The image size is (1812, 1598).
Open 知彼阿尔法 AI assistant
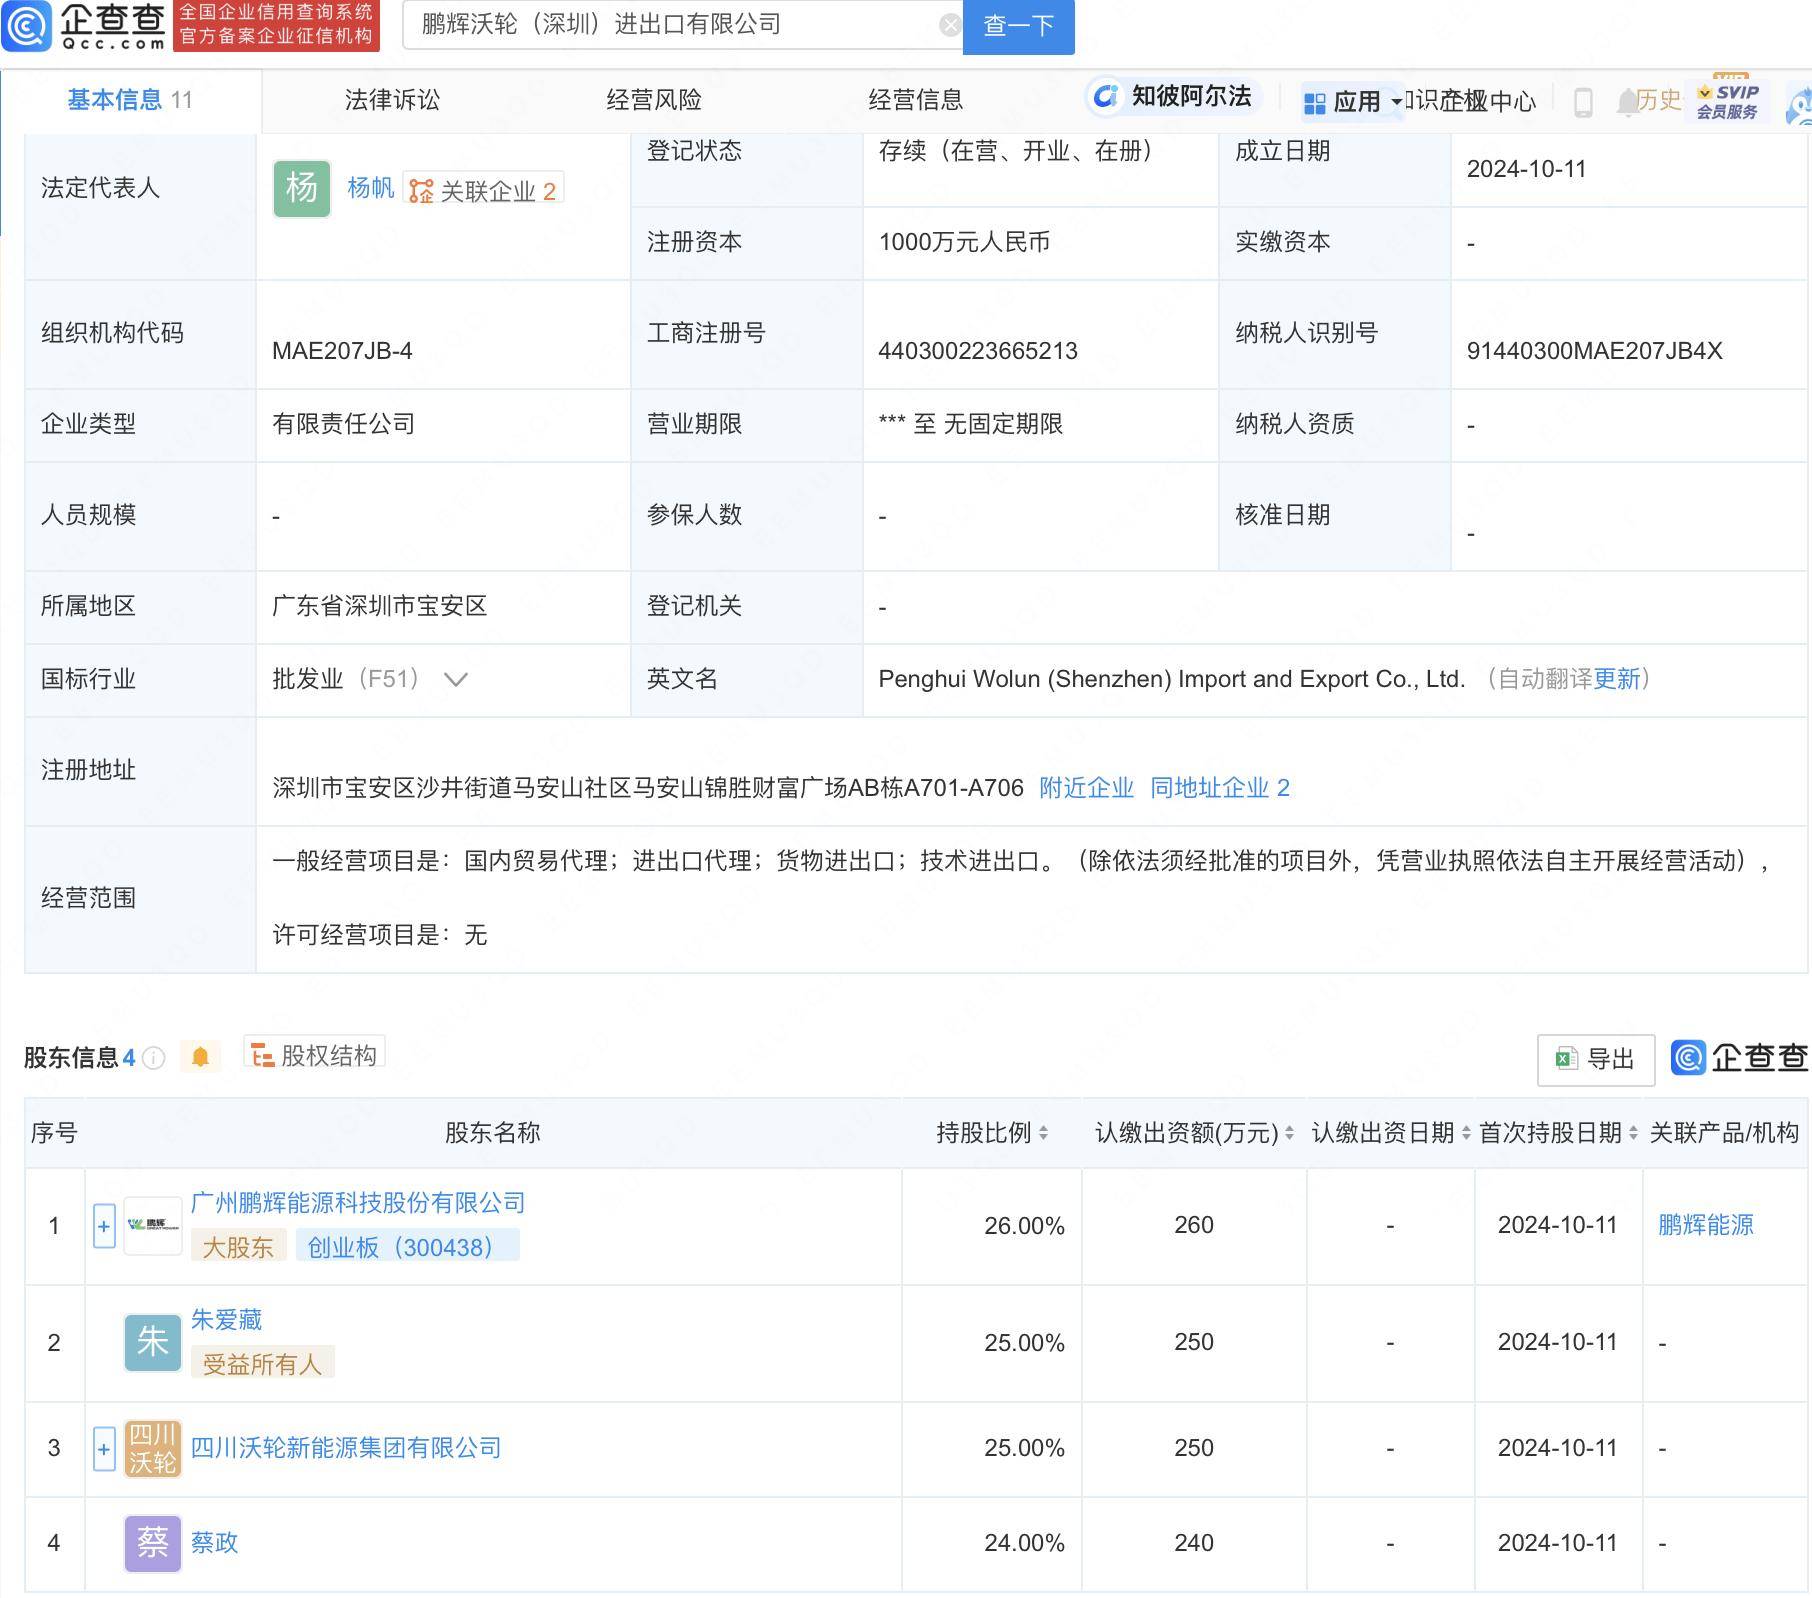[x=1172, y=96]
